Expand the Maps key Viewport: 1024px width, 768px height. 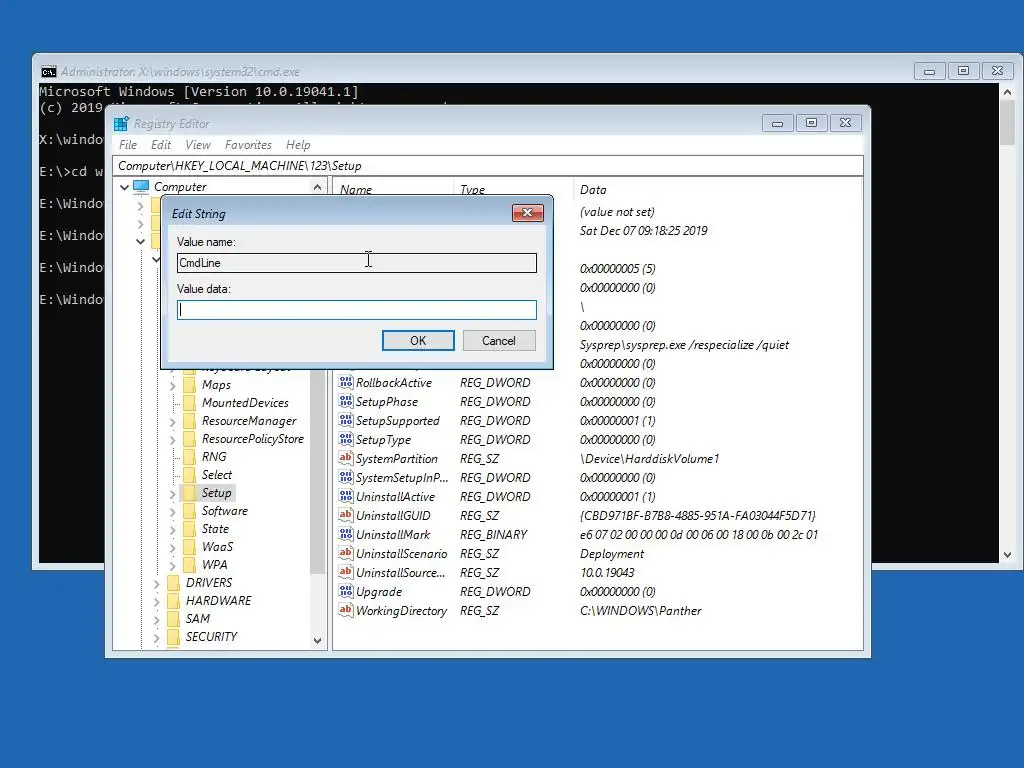tap(172, 386)
